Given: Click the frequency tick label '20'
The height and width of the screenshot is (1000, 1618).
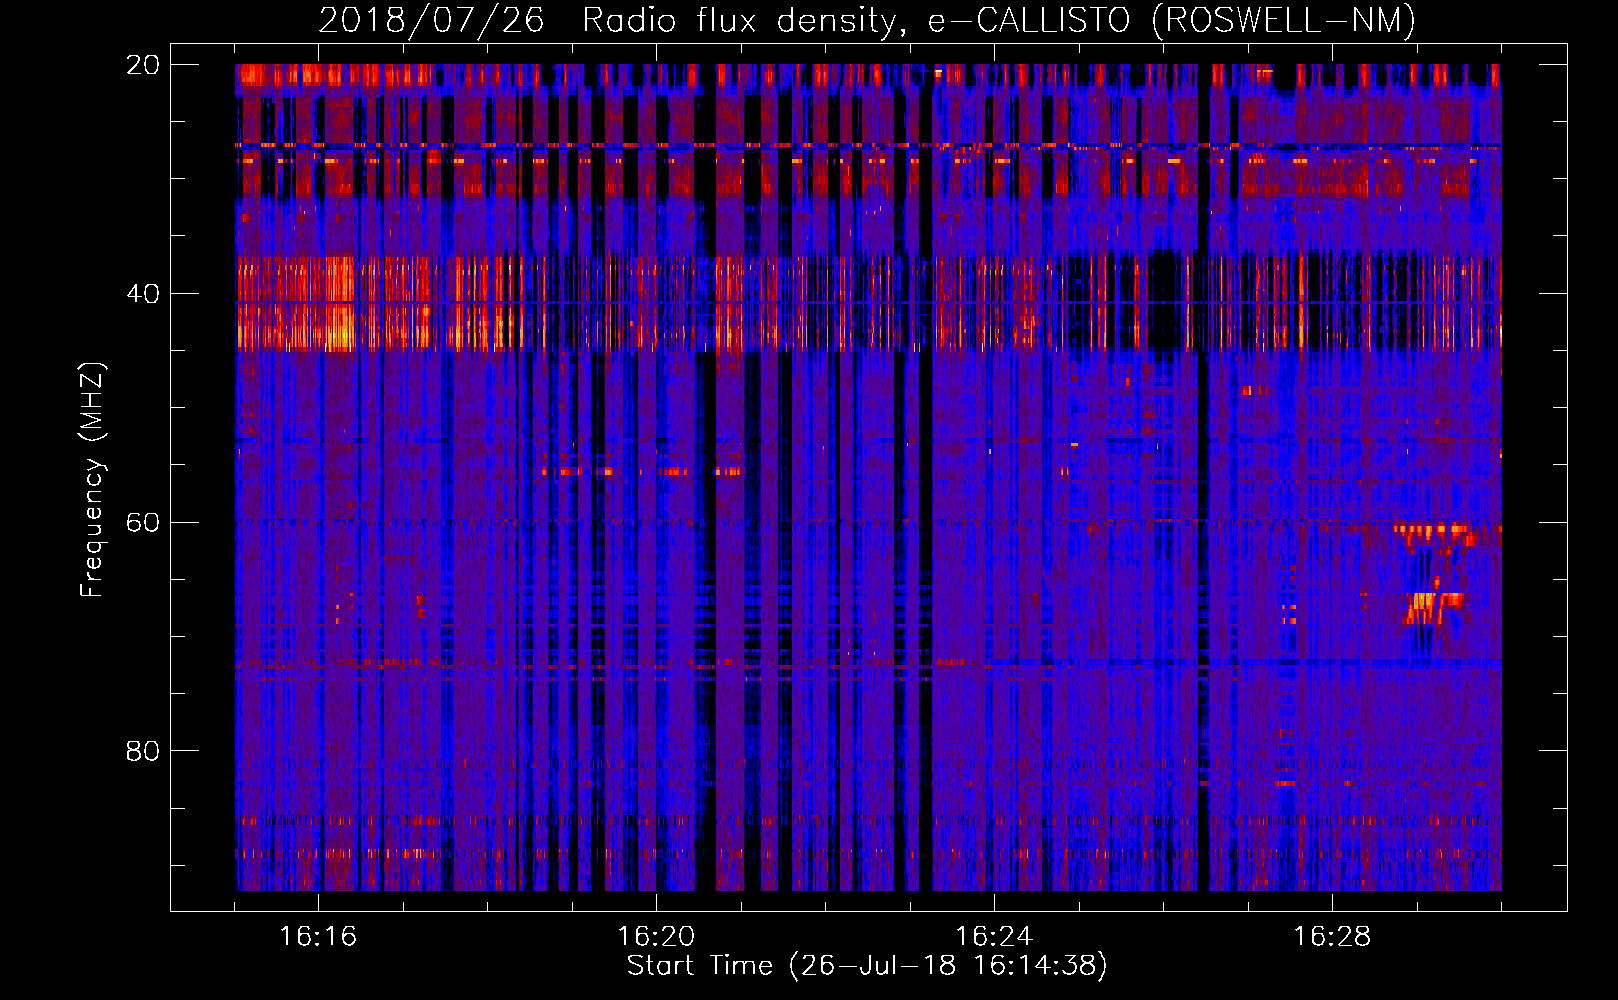Looking at the screenshot, I should coord(143,65).
